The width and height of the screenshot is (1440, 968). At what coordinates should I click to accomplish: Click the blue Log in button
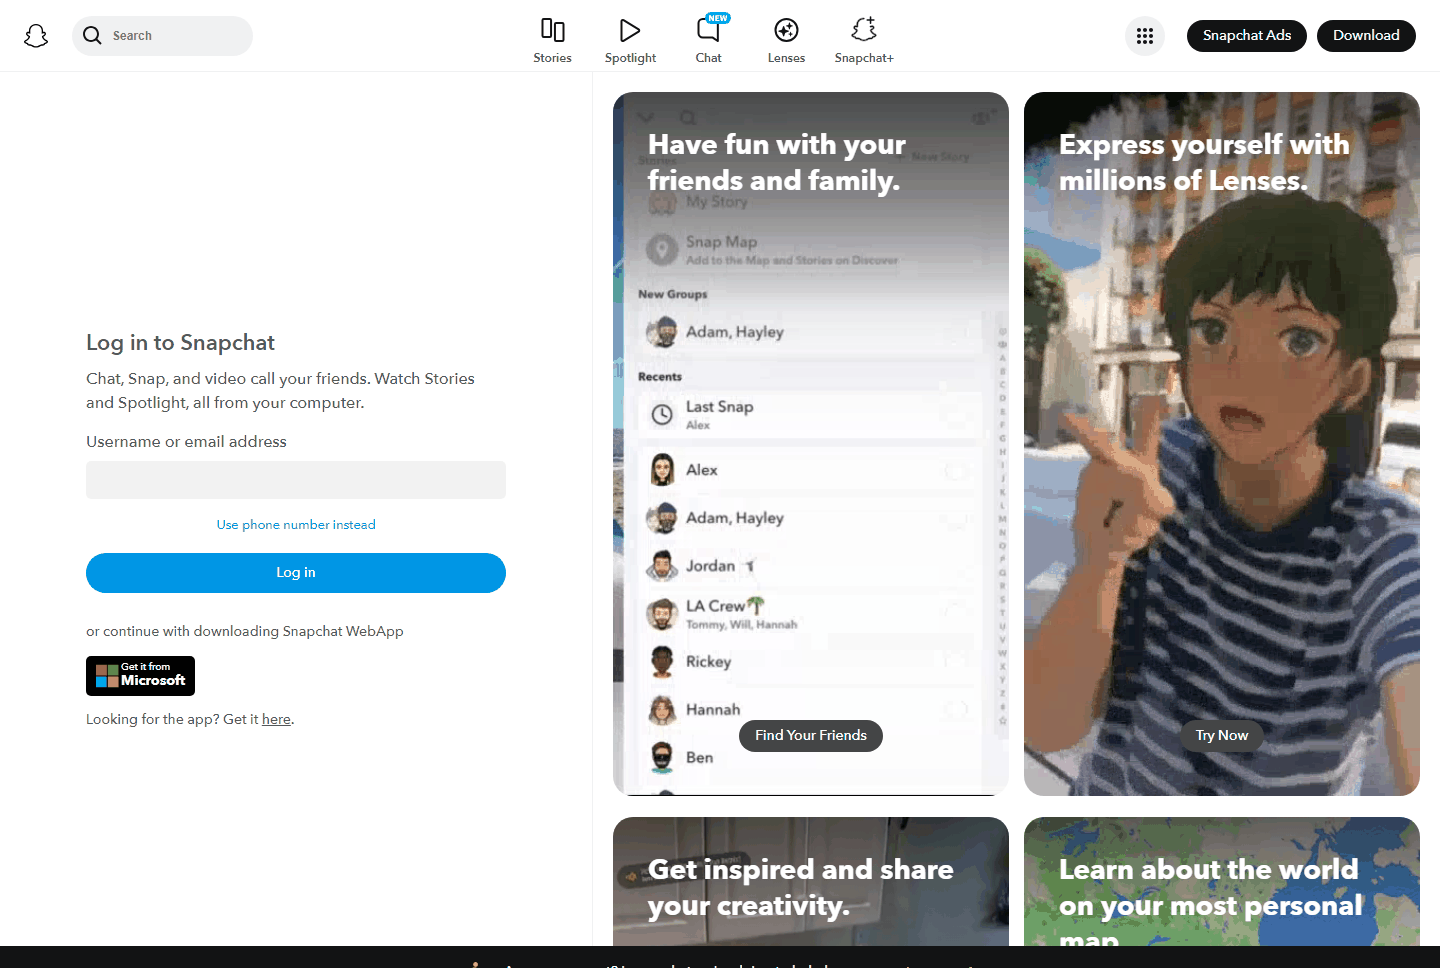296,573
